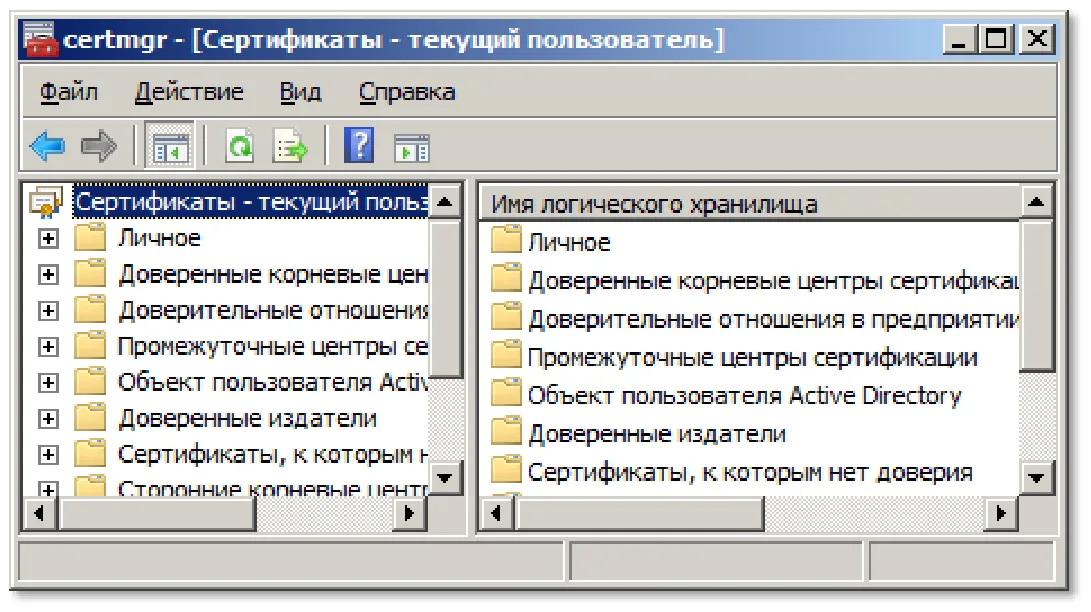Expand the Промежуточные центры tree node
The width and height of the screenshot is (1091, 612).
(48, 346)
